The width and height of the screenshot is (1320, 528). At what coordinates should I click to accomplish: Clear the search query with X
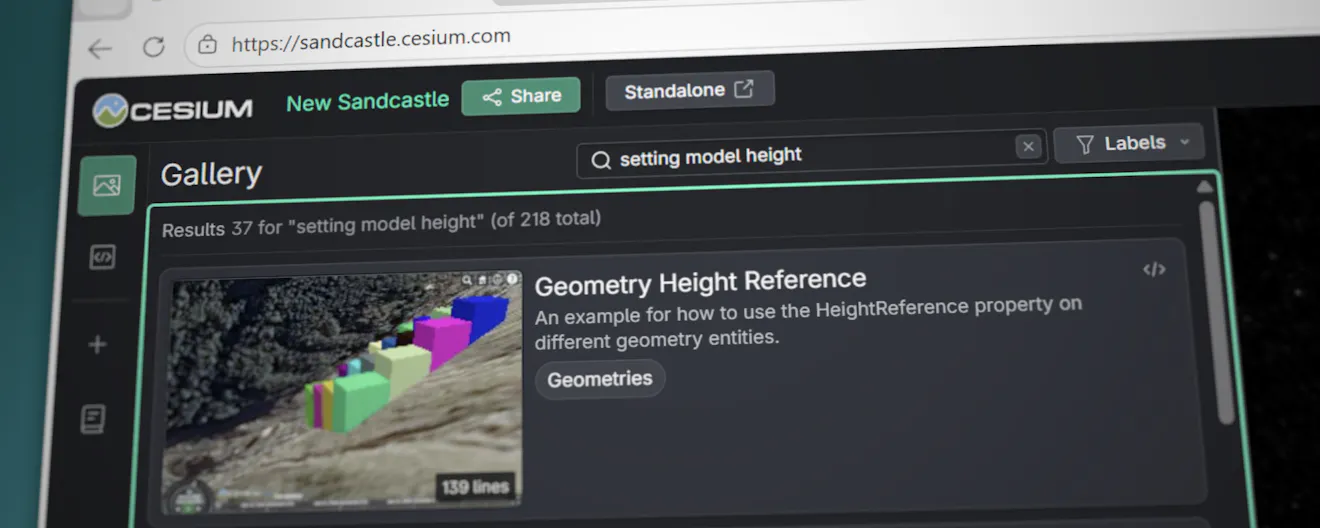coord(1028,147)
